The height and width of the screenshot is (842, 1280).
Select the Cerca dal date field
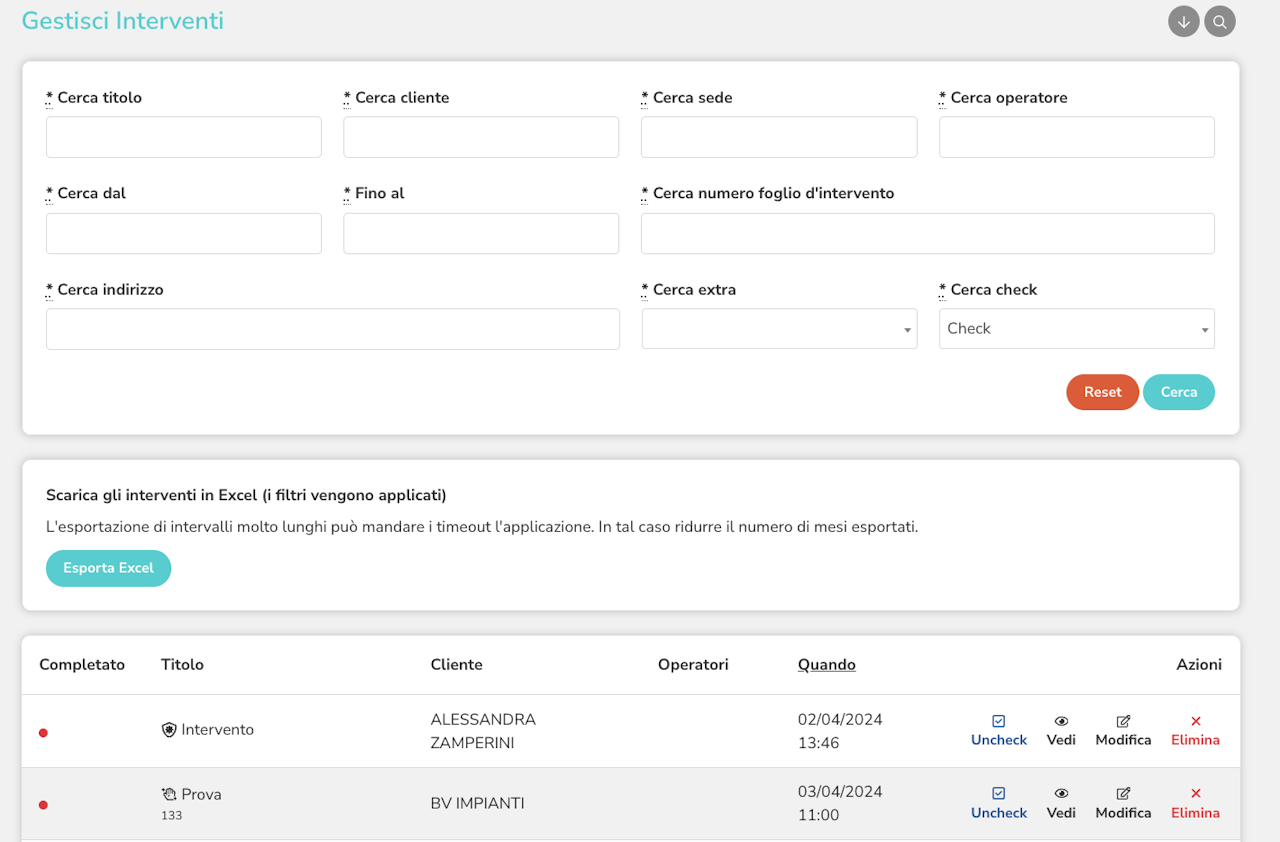184,233
